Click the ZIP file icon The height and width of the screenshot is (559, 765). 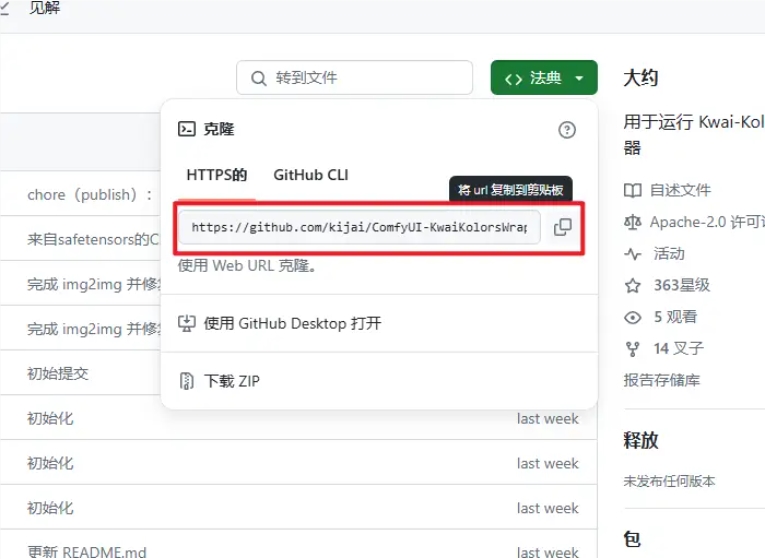point(186,380)
